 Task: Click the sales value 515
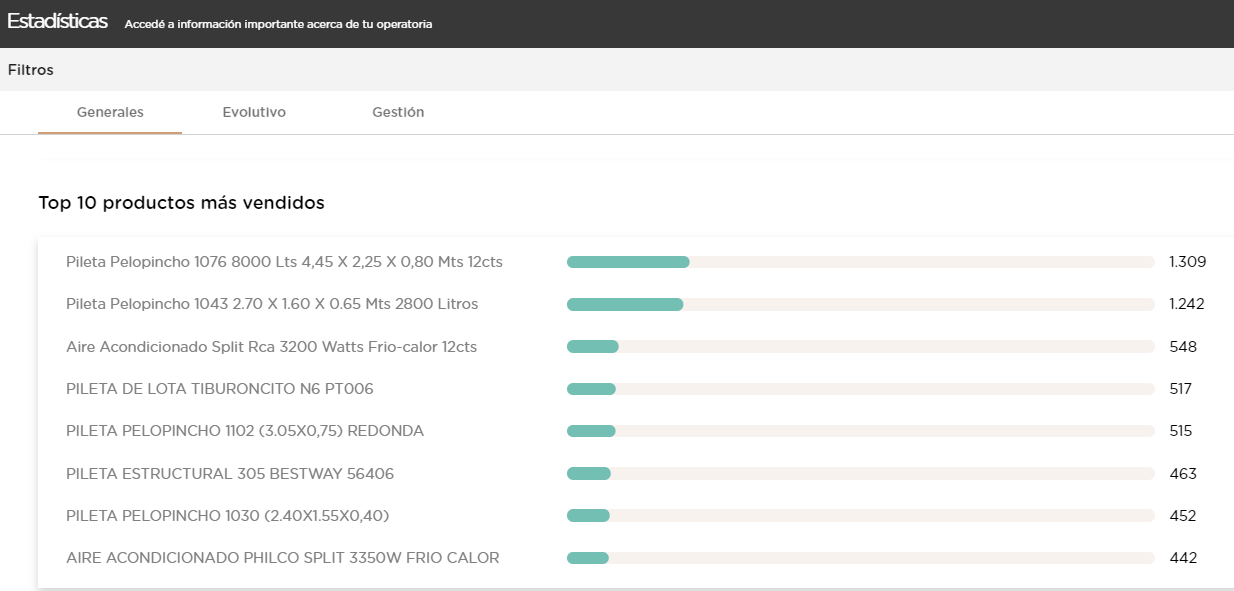tap(1181, 431)
